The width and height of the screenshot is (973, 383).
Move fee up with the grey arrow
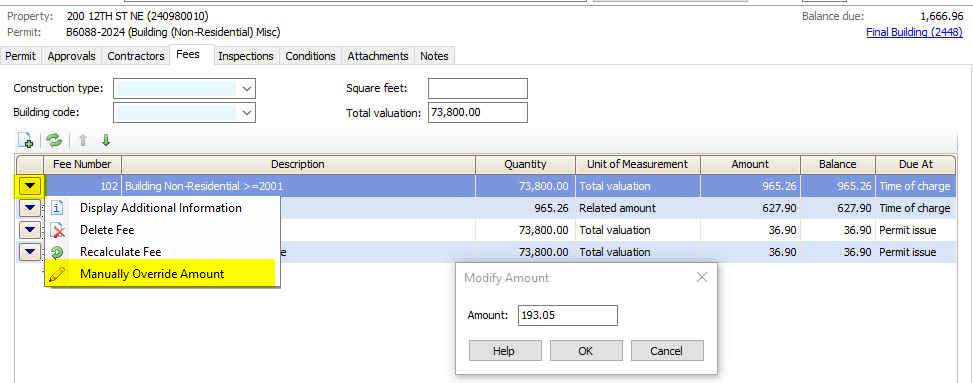click(82, 141)
